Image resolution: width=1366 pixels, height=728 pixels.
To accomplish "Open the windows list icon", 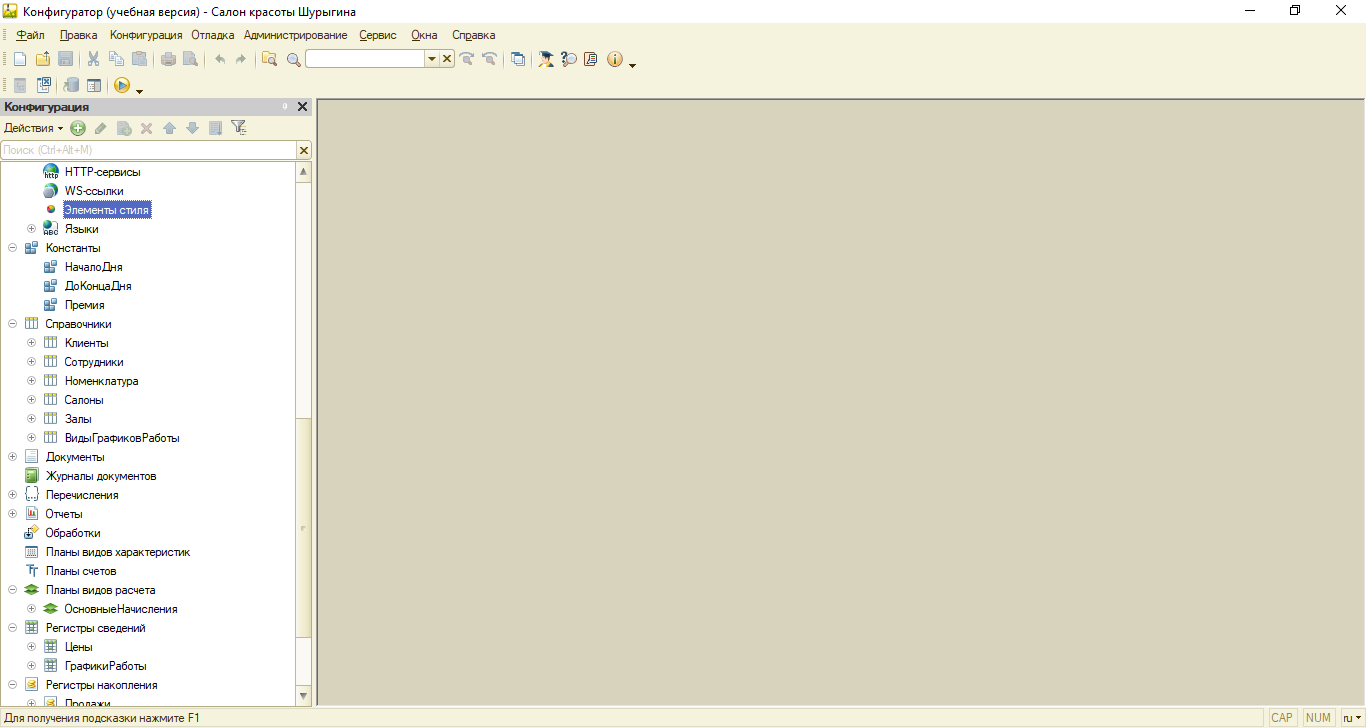I will (518, 59).
